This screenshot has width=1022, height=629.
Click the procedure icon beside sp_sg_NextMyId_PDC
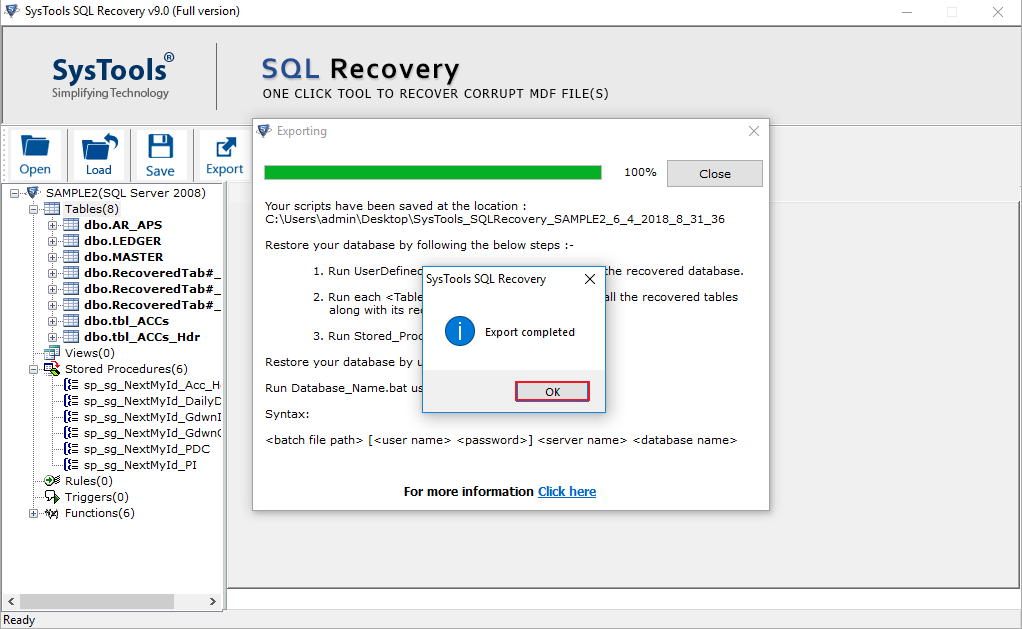tap(71, 449)
